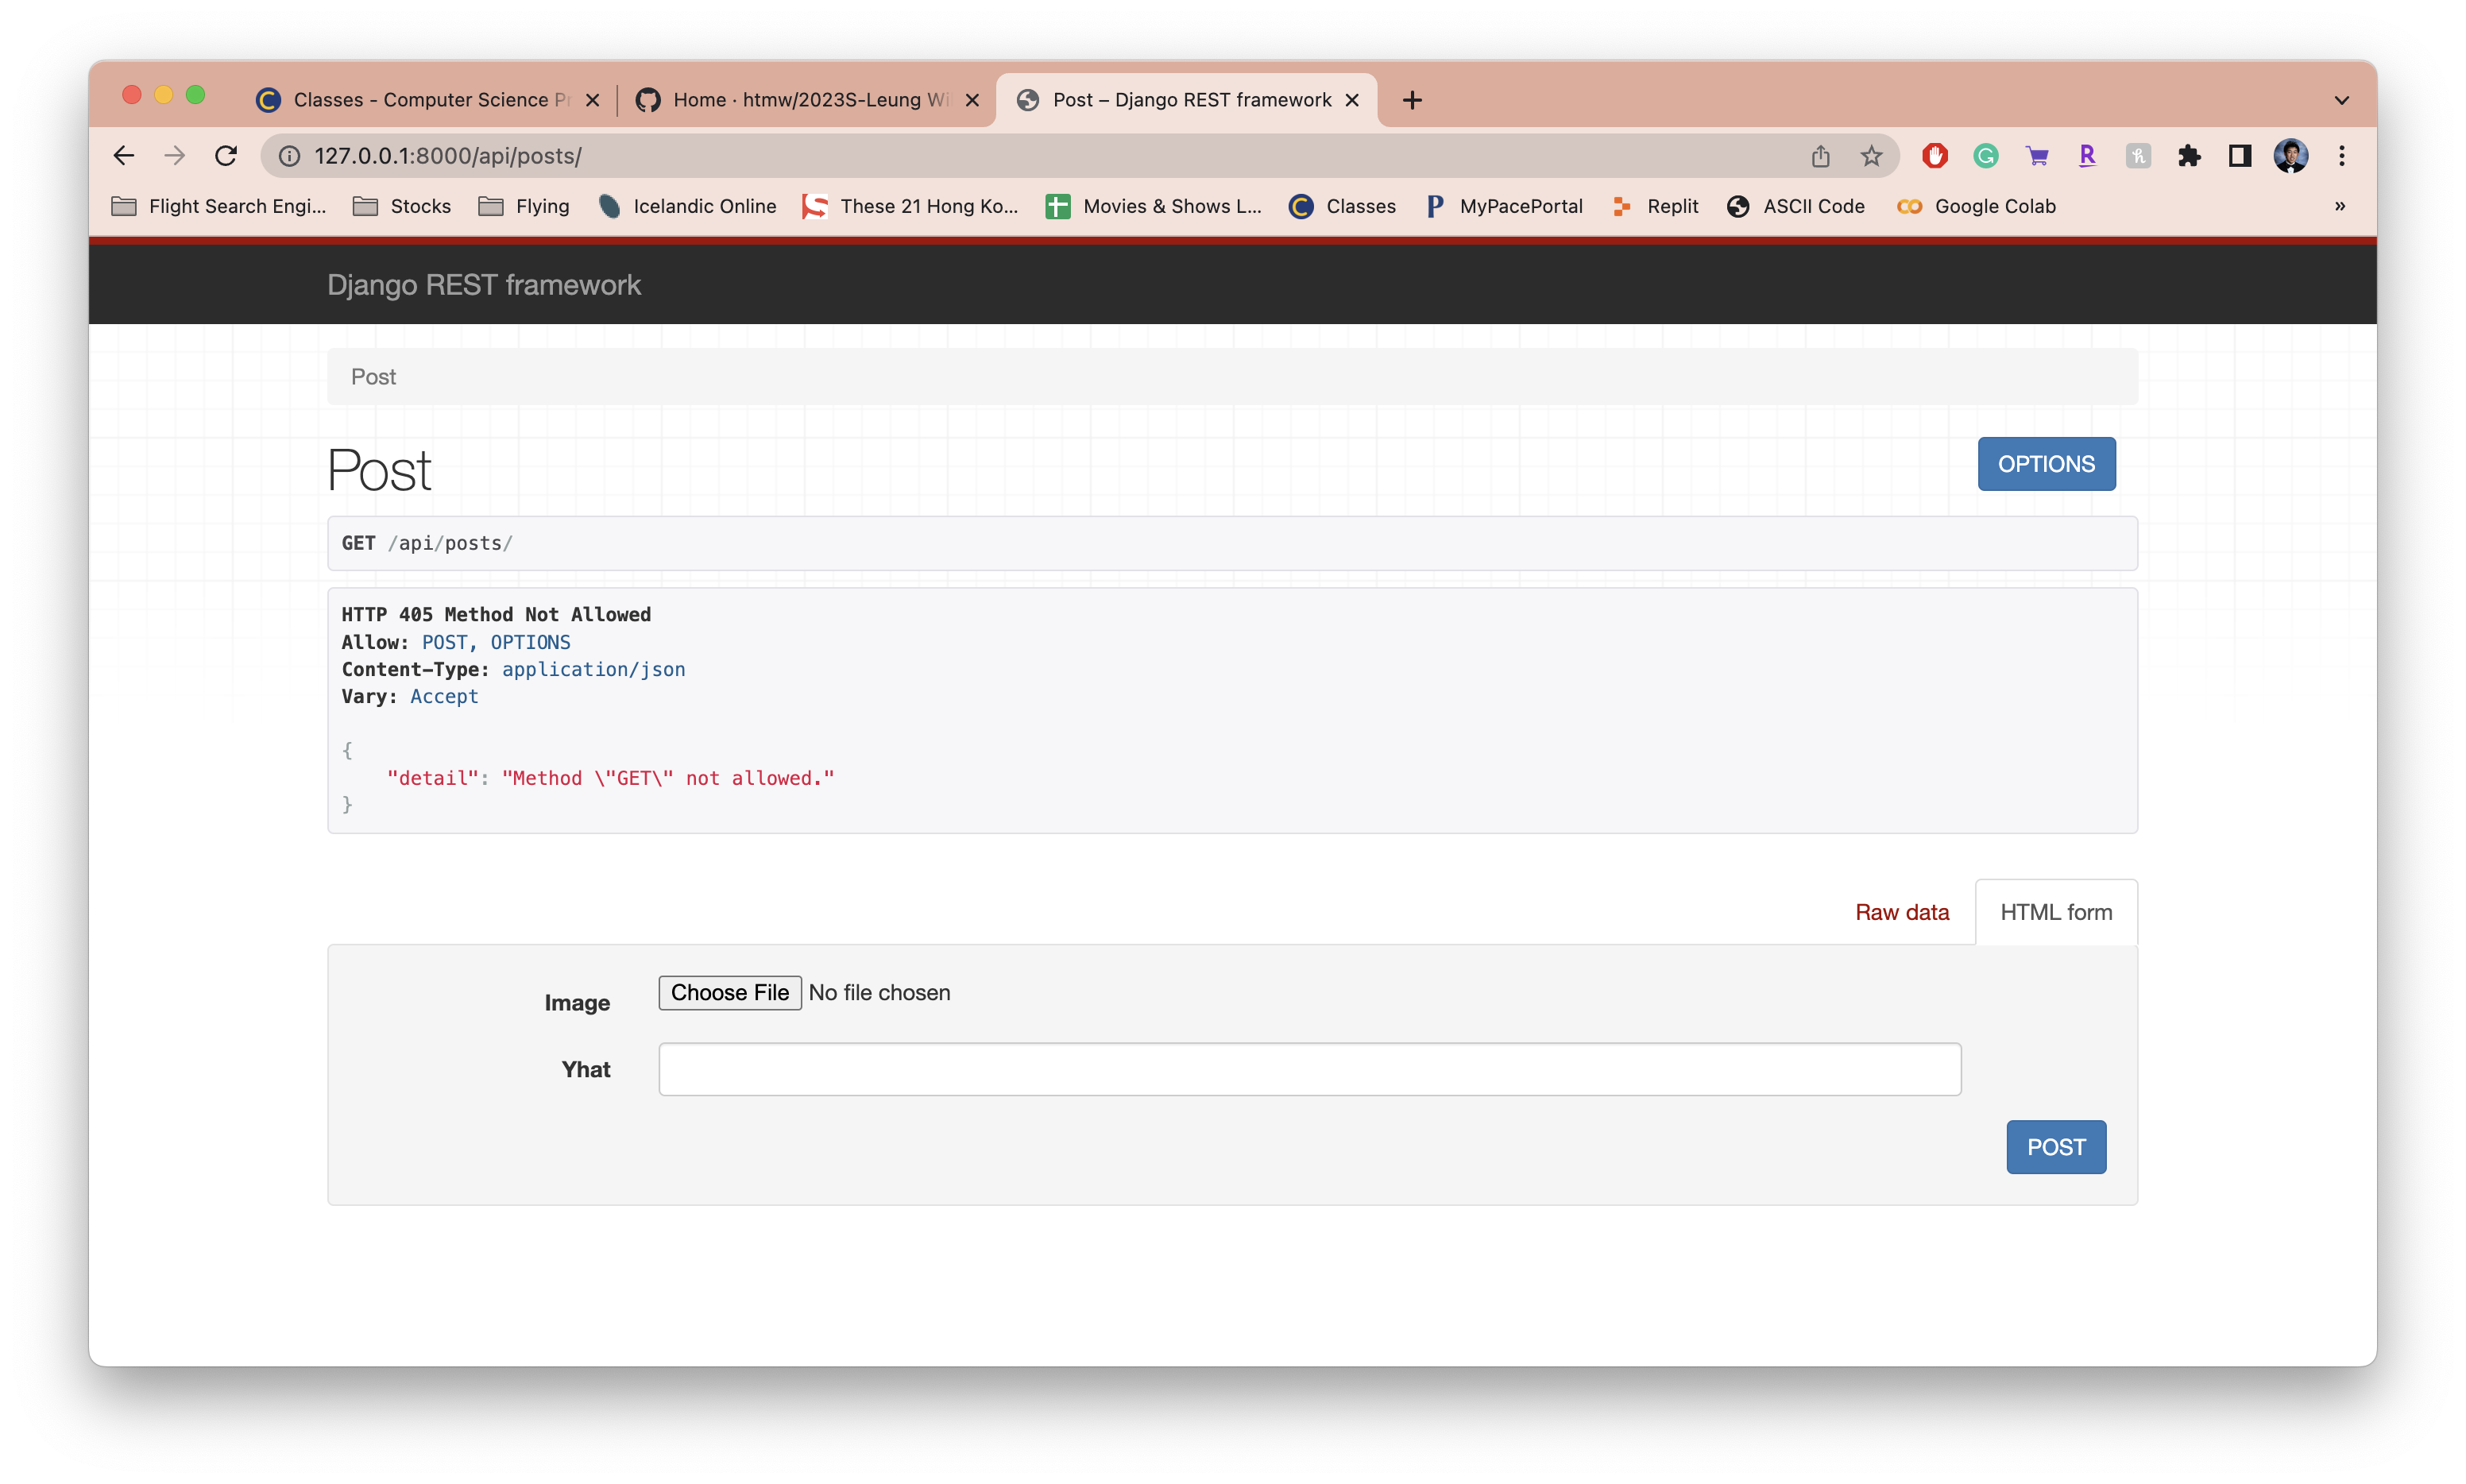Toggle the browser side panel icon
Image resolution: width=2466 pixels, height=1484 pixels.
pyautogui.click(x=2239, y=156)
